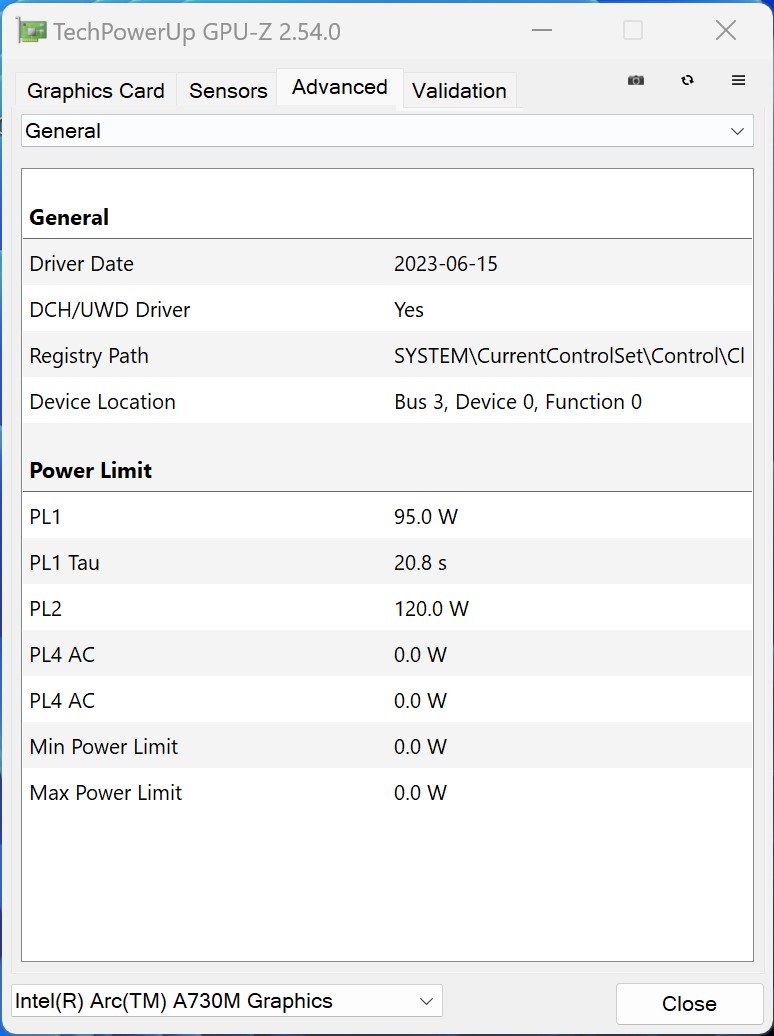Click the PL2 120.0 W value
This screenshot has width=774, height=1036.
(432, 609)
